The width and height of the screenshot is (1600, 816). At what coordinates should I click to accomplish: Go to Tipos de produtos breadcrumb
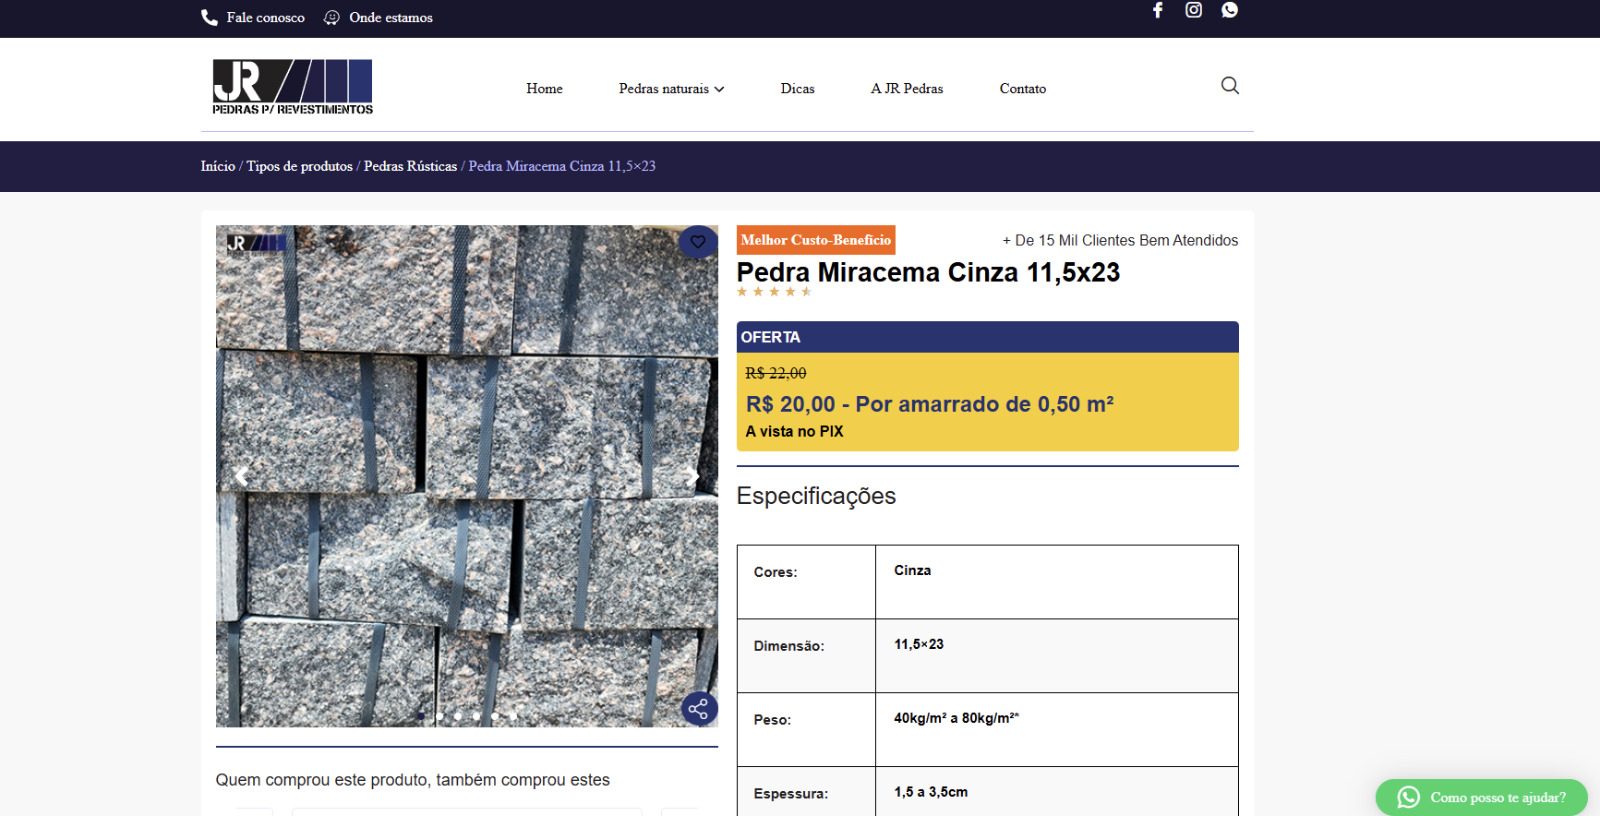pyautogui.click(x=299, y=166)
